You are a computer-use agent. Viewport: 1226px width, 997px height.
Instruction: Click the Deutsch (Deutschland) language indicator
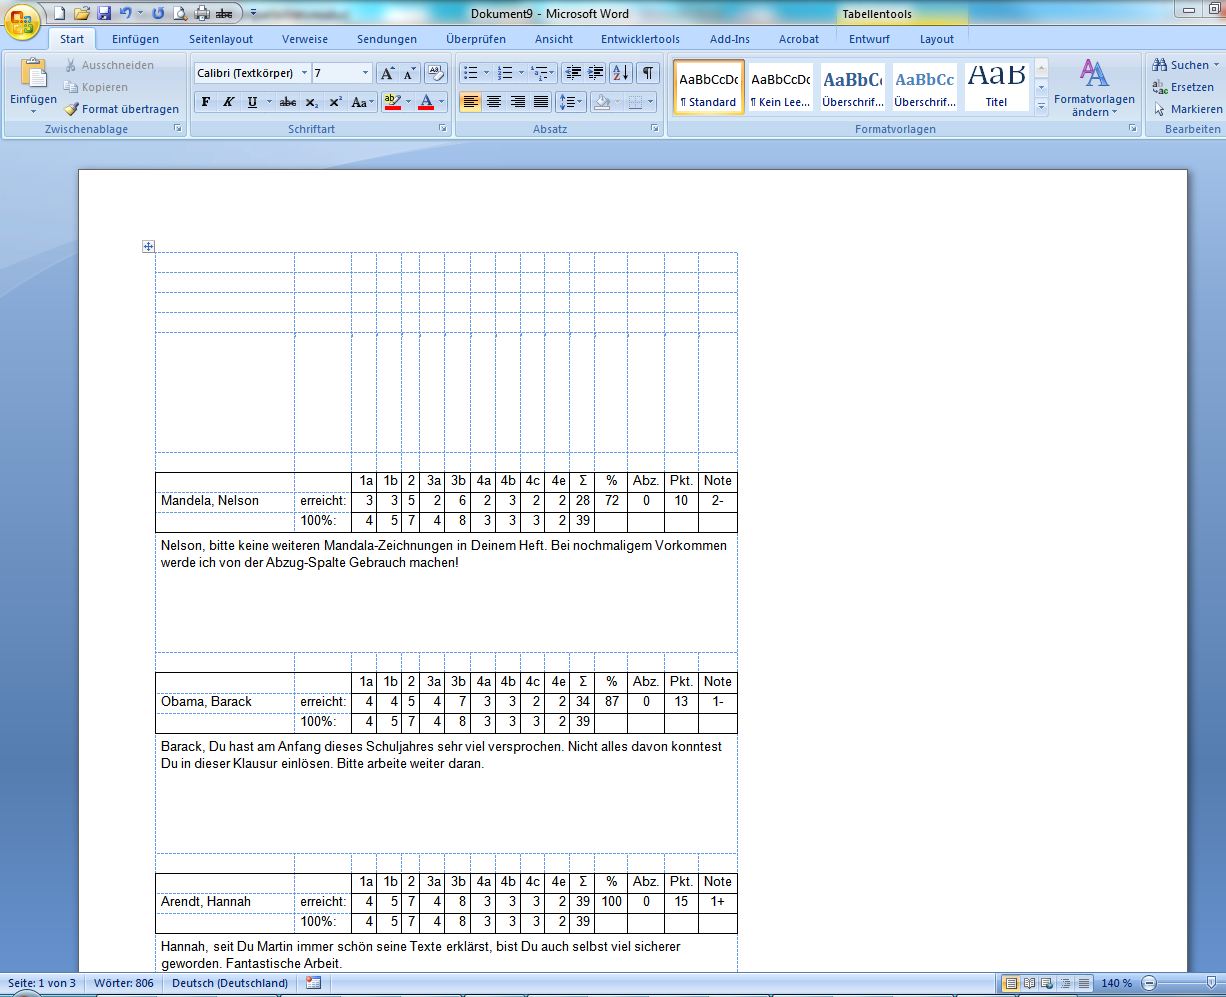point(230,983)
